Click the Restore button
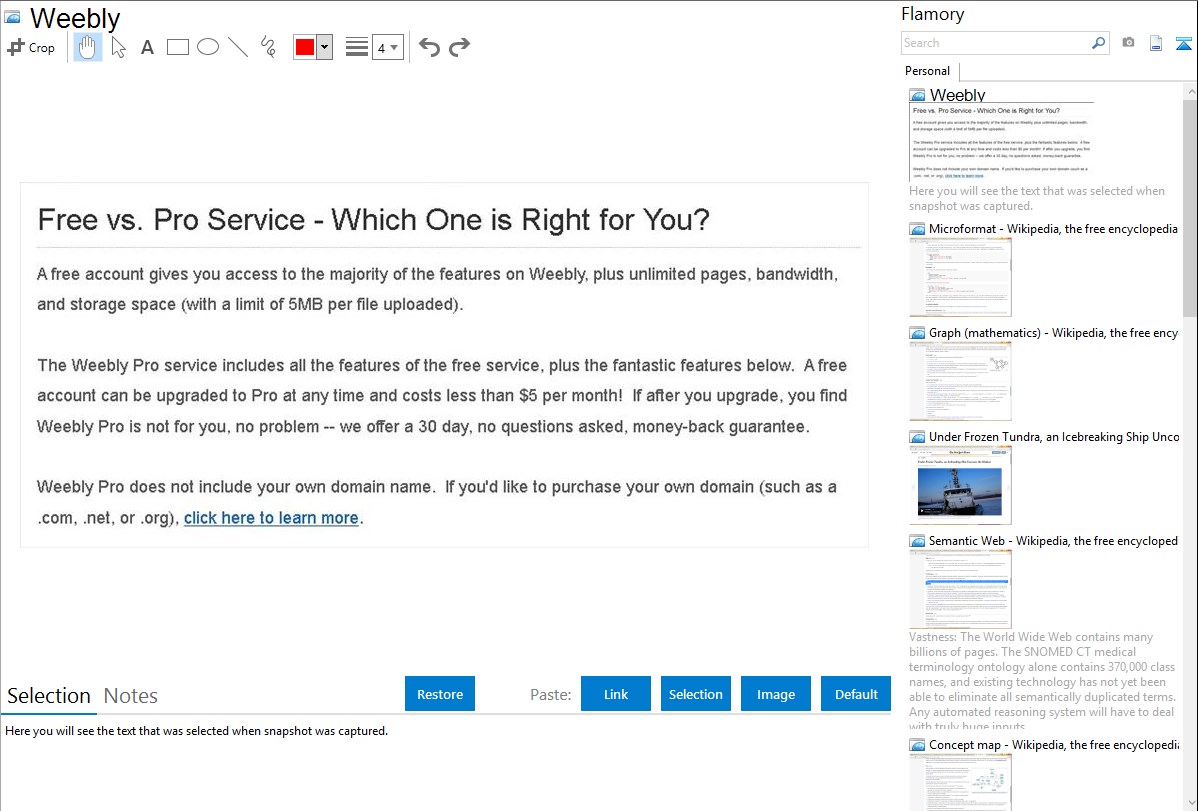Screen dimensions: 1198x811 pos(440,694)
